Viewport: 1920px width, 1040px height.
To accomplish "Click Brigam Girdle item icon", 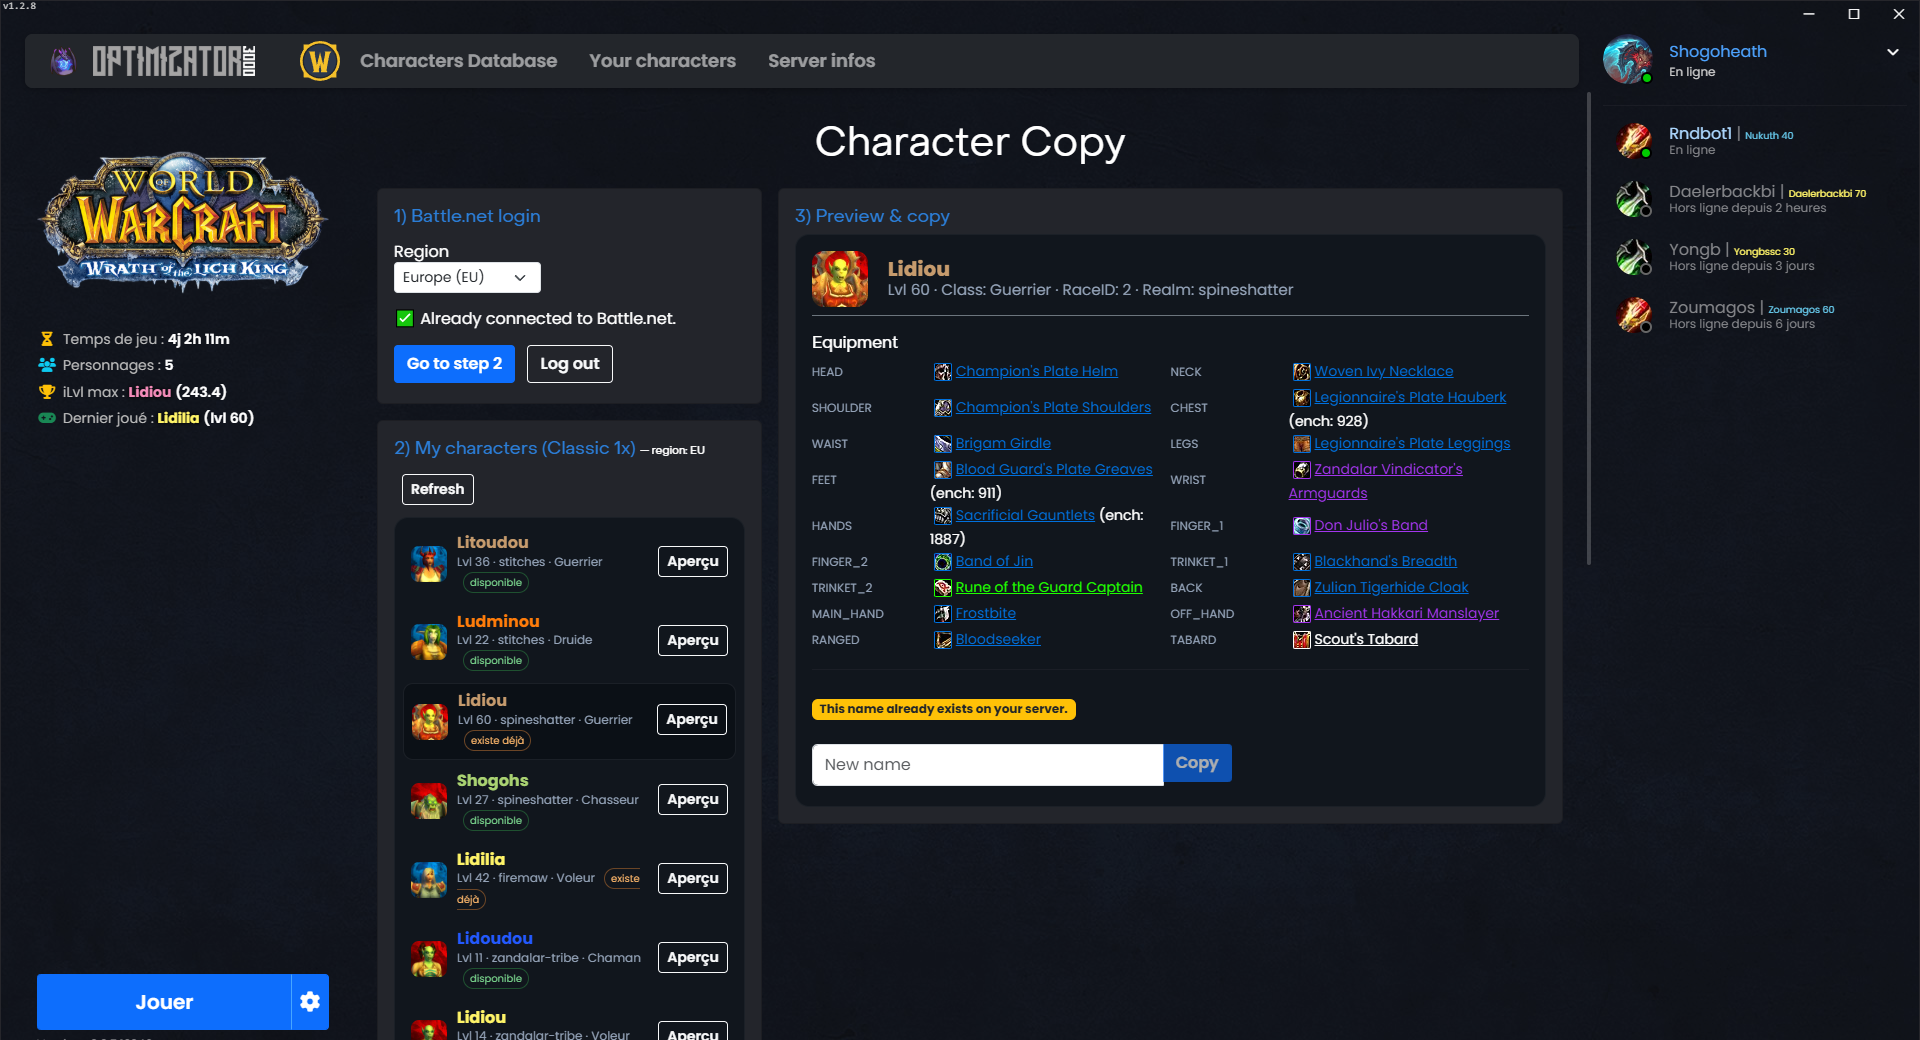I will (x=942, y=444).
